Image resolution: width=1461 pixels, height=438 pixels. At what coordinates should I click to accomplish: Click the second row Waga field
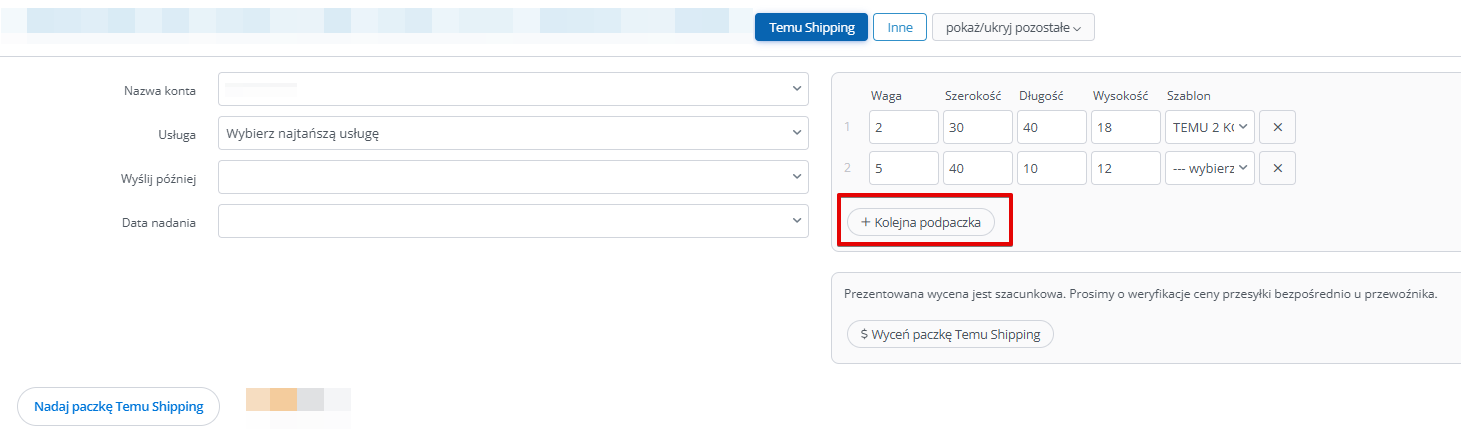[903, 169]
